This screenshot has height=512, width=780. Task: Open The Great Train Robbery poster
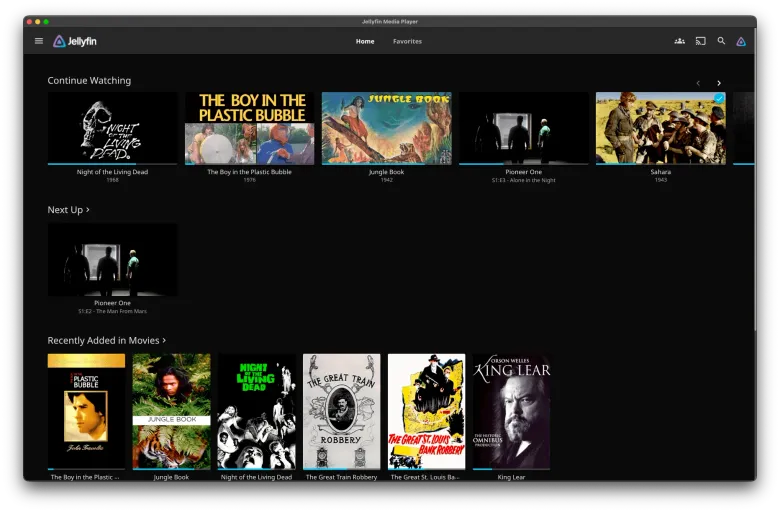pyautogui.click(x=341, y=411)
